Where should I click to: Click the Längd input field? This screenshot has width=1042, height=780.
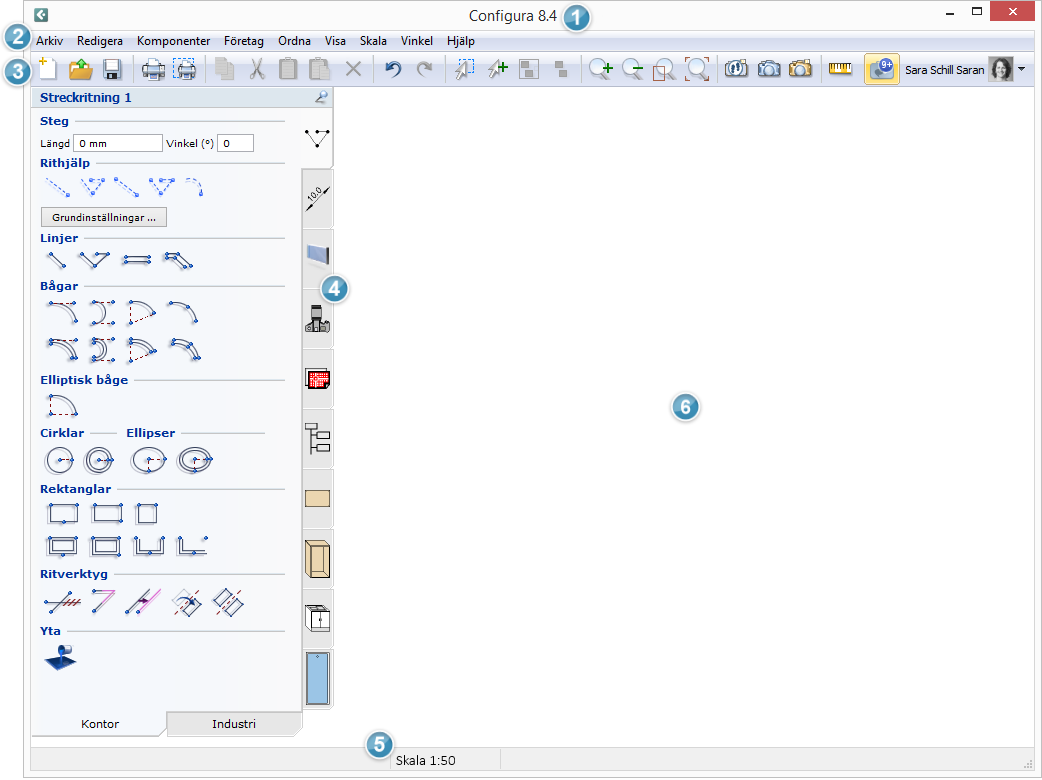(x=117, y=144)
